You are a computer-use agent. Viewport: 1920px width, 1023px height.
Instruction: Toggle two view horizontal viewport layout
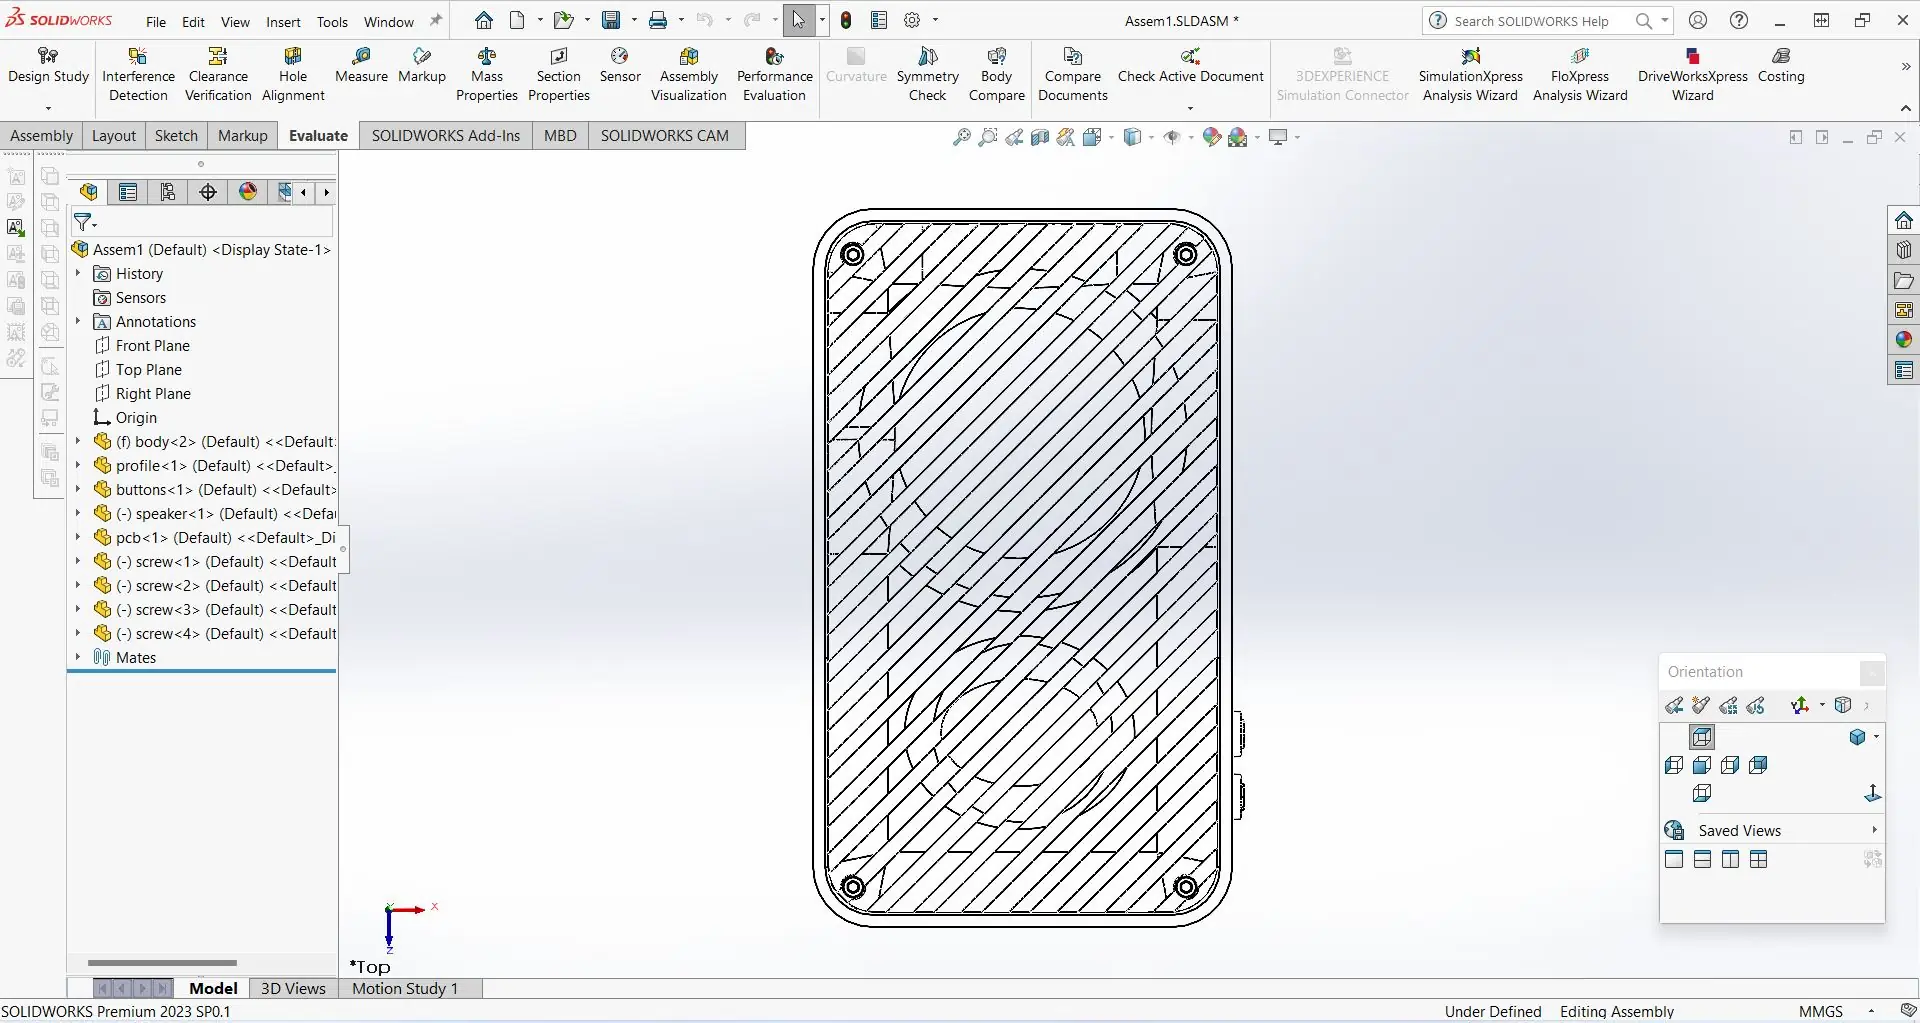[1702, 860]
